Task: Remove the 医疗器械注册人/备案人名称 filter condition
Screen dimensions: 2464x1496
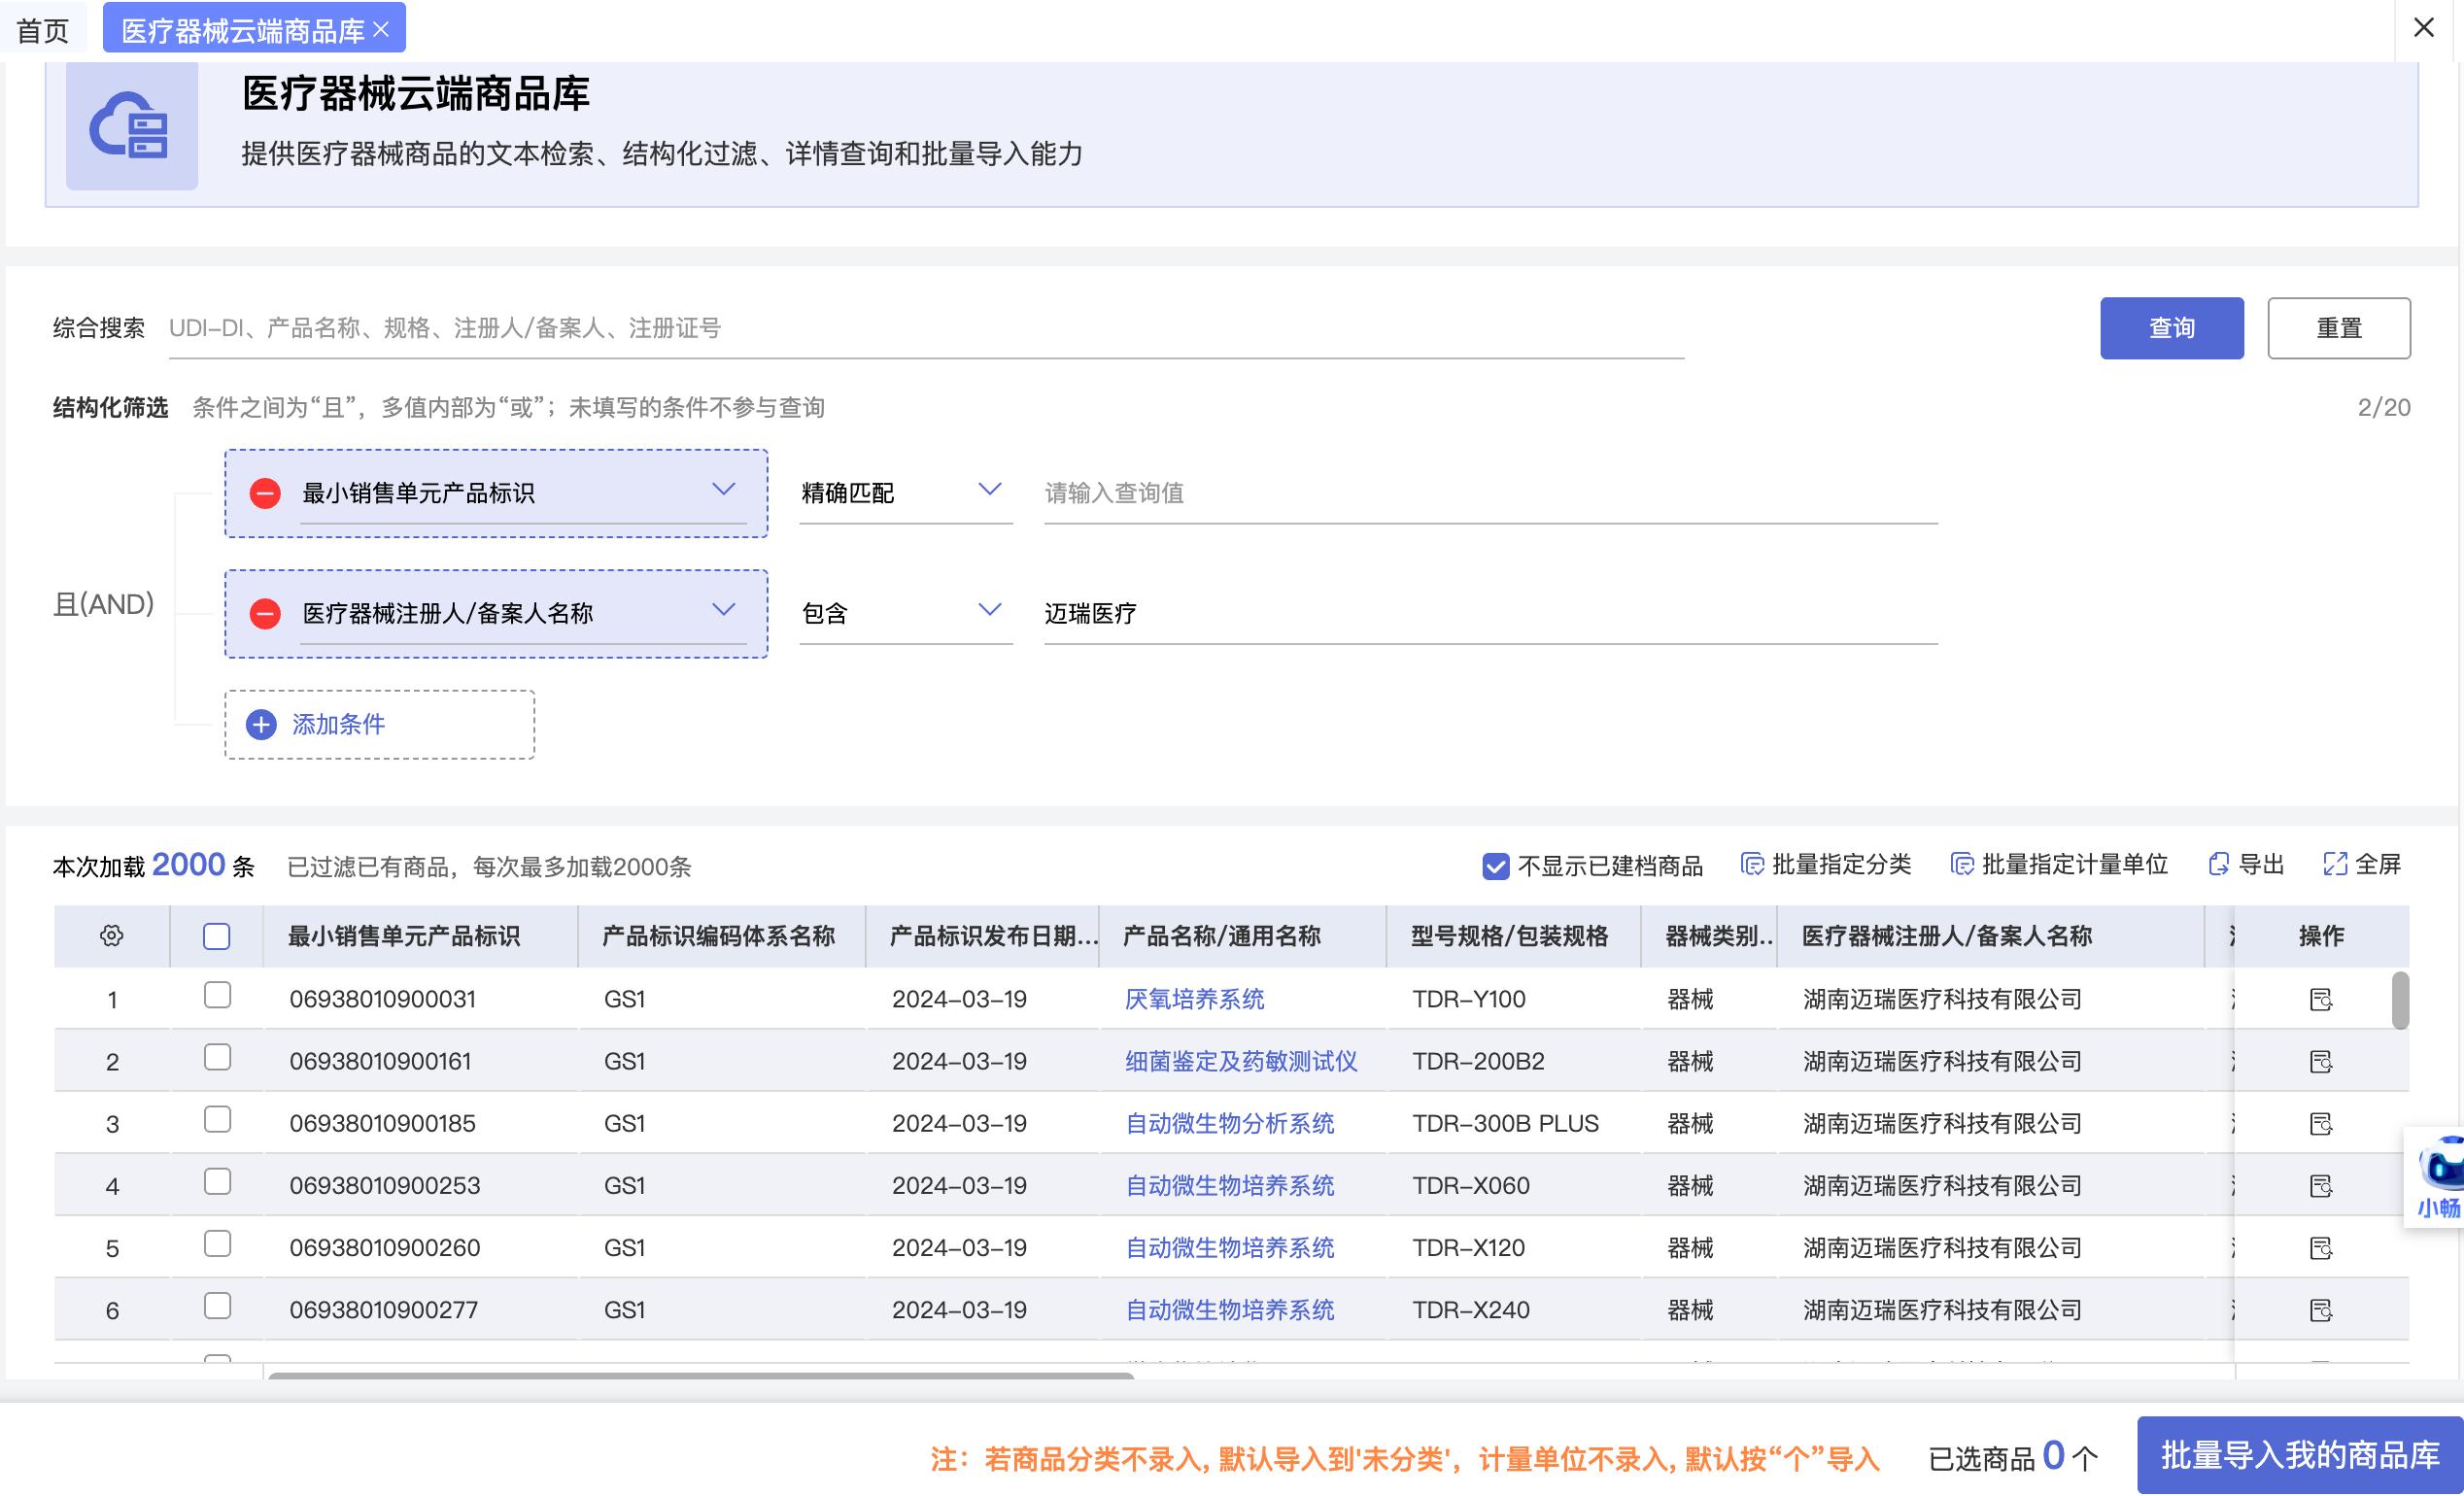Action: pos(265,613)
